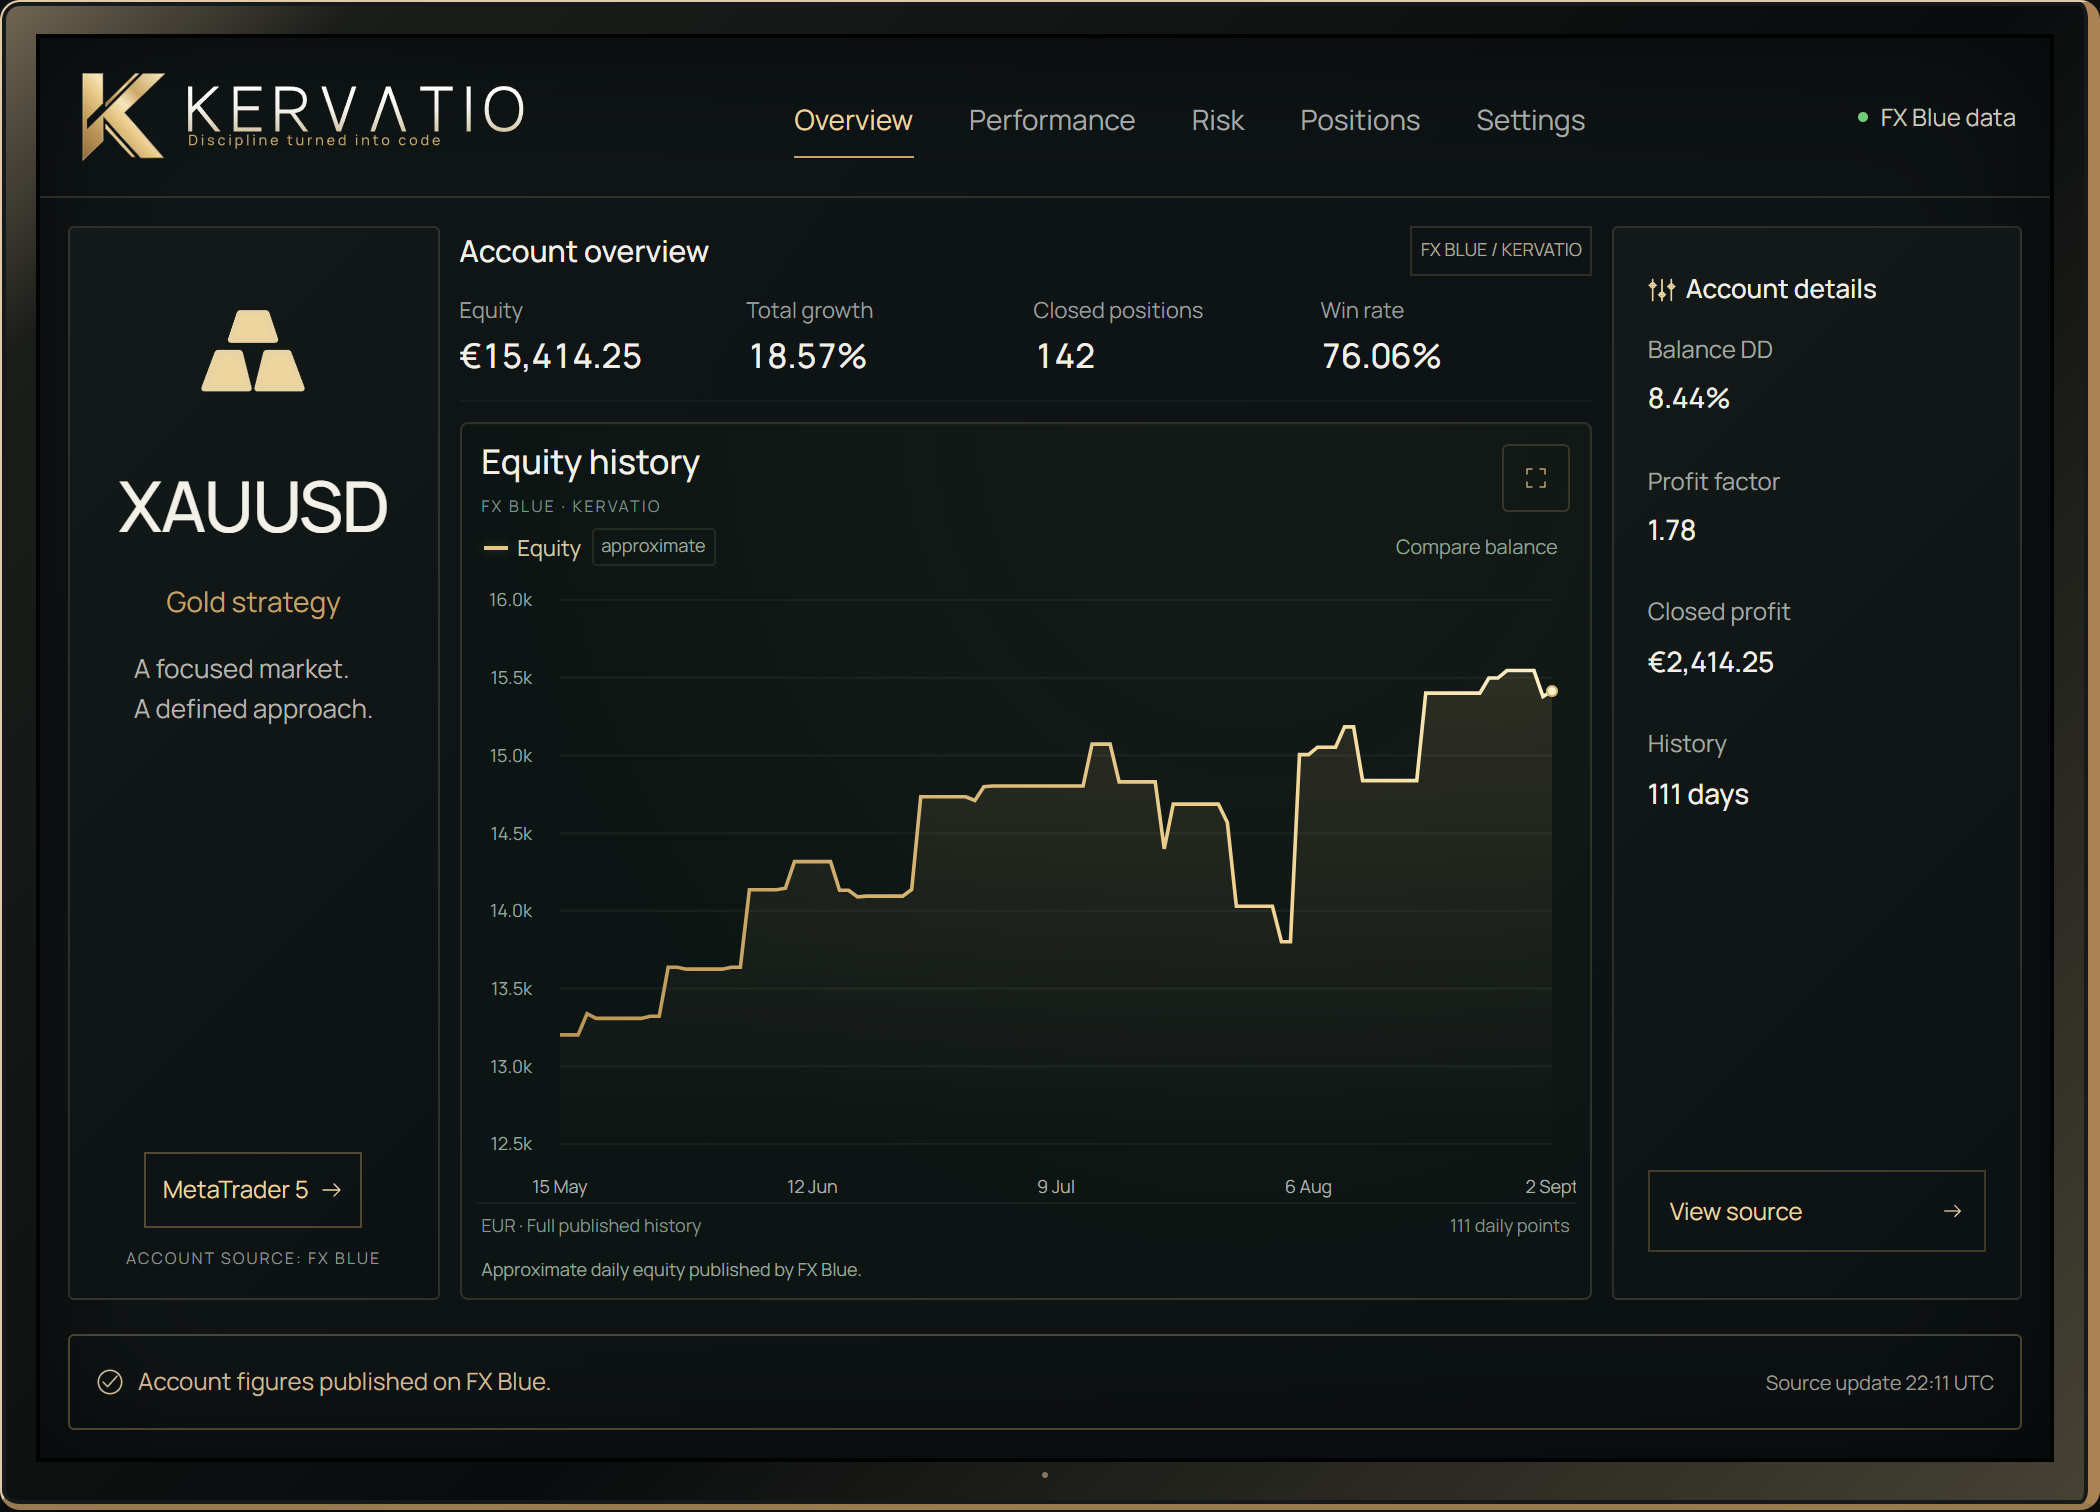This screenshot has height=1512, width=2100.
Task: Click the green FX Blue data status dot
Action: [x=1862, y=118]
